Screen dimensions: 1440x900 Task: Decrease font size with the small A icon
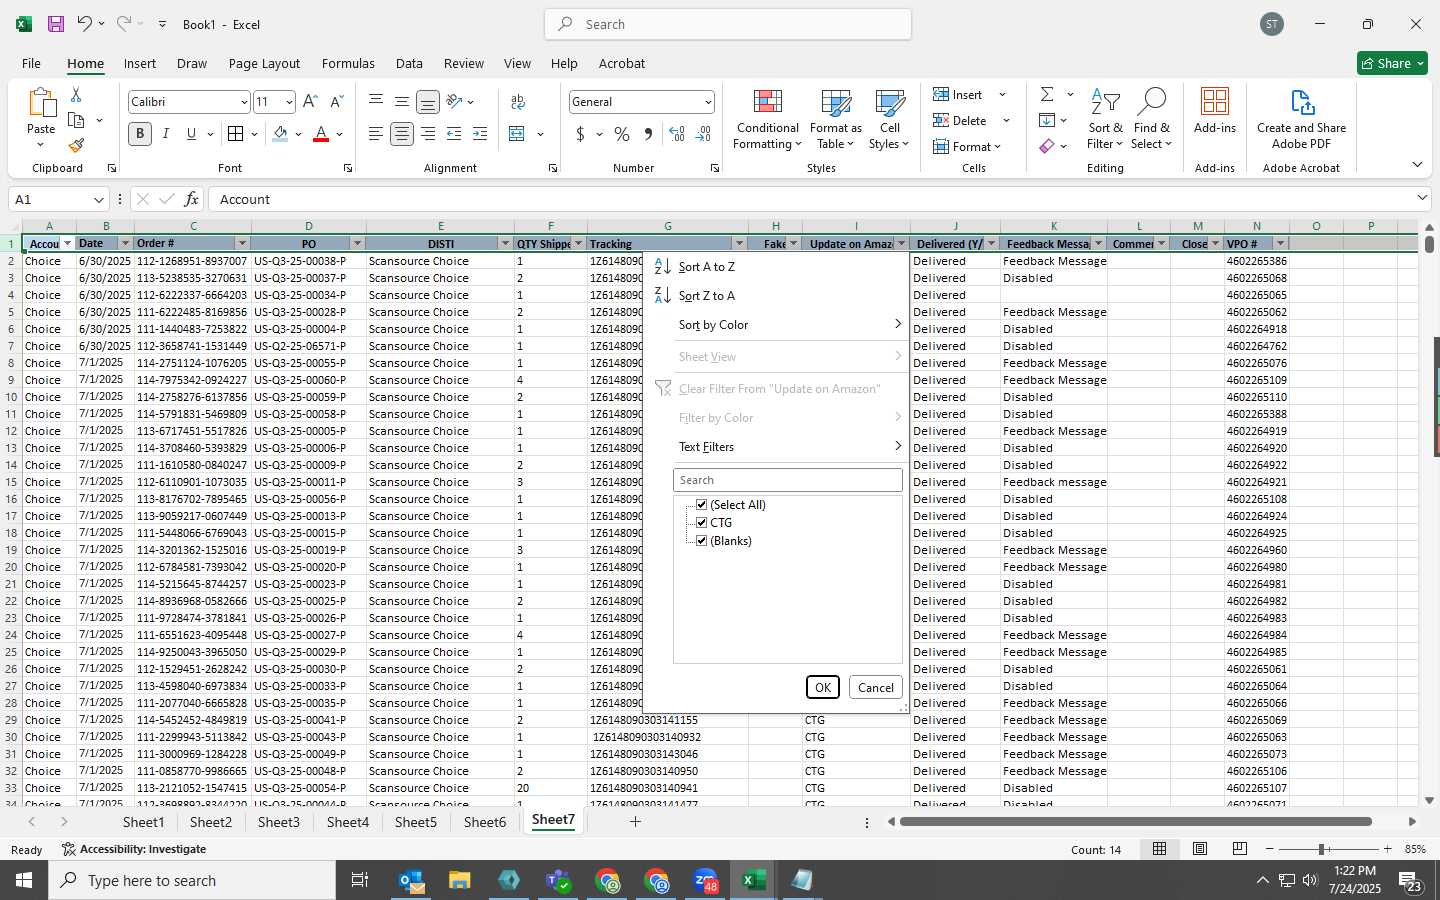(336, 102)
